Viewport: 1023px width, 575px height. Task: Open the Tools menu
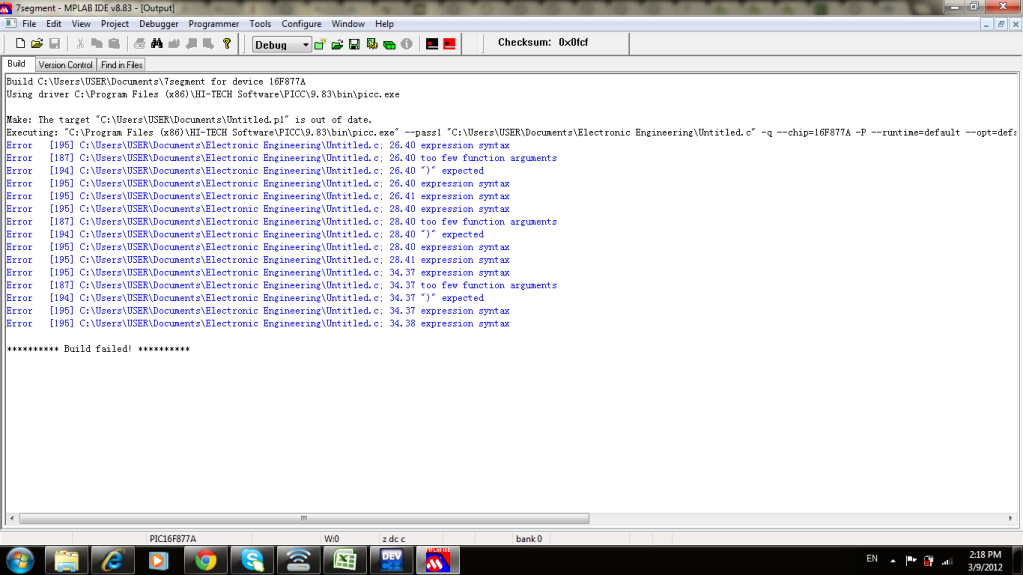(260, 23)
